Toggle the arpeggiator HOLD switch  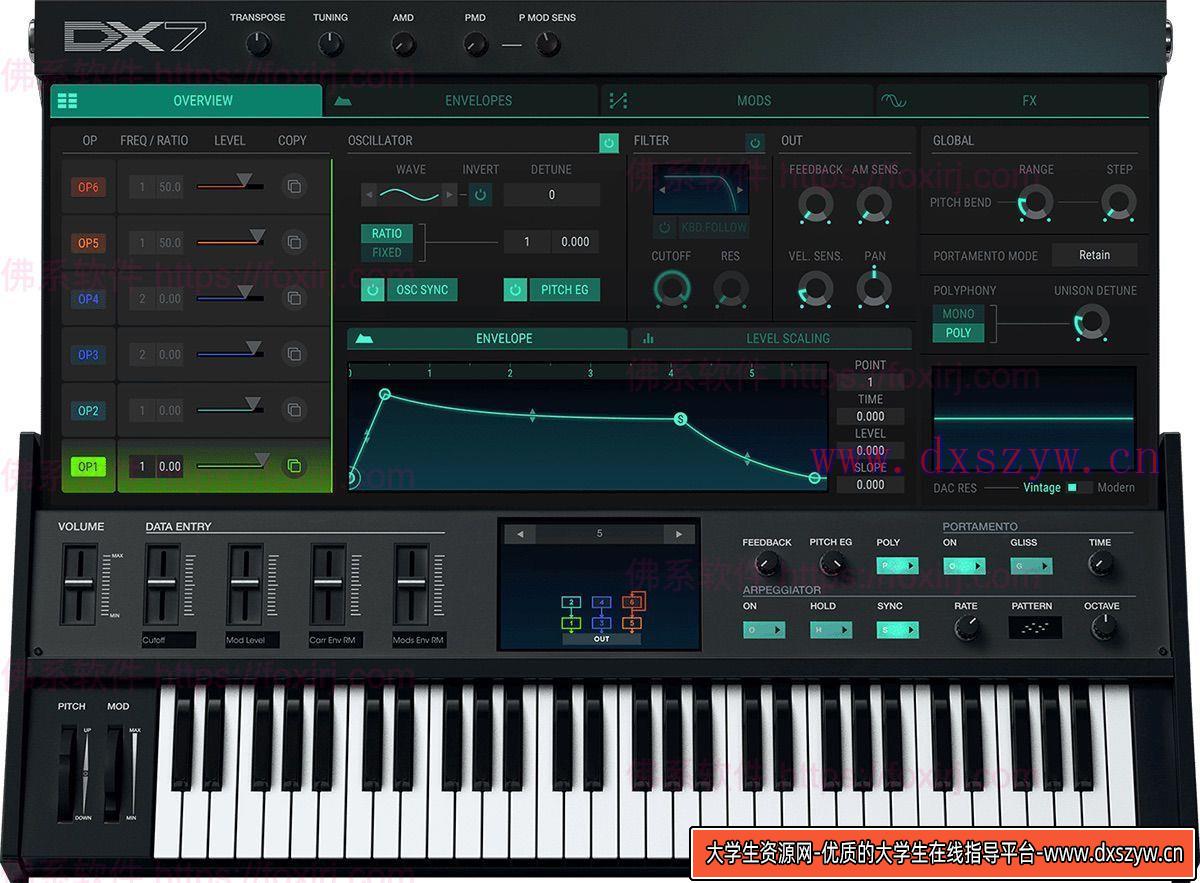click(x=831, y=630)
